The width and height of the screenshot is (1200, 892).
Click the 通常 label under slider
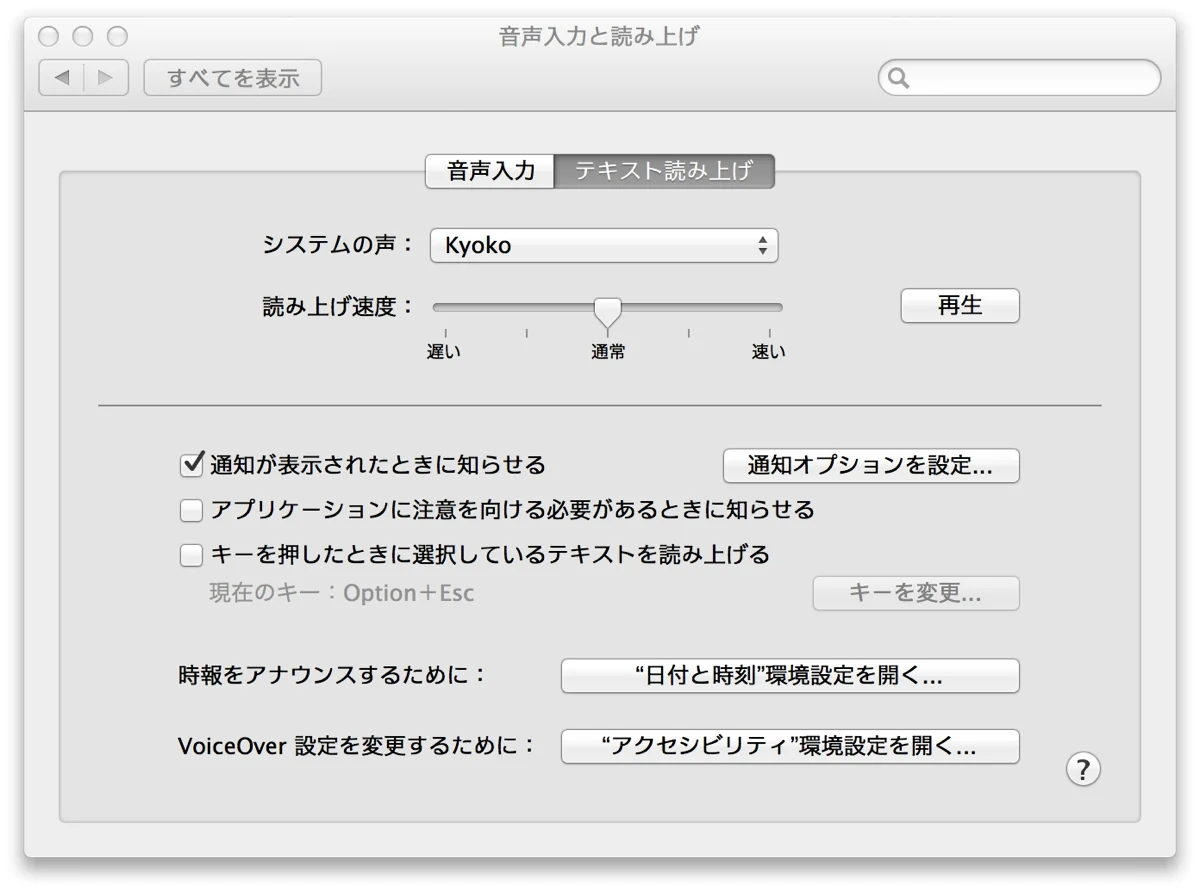pyautogui.click(x=607, y=352)
